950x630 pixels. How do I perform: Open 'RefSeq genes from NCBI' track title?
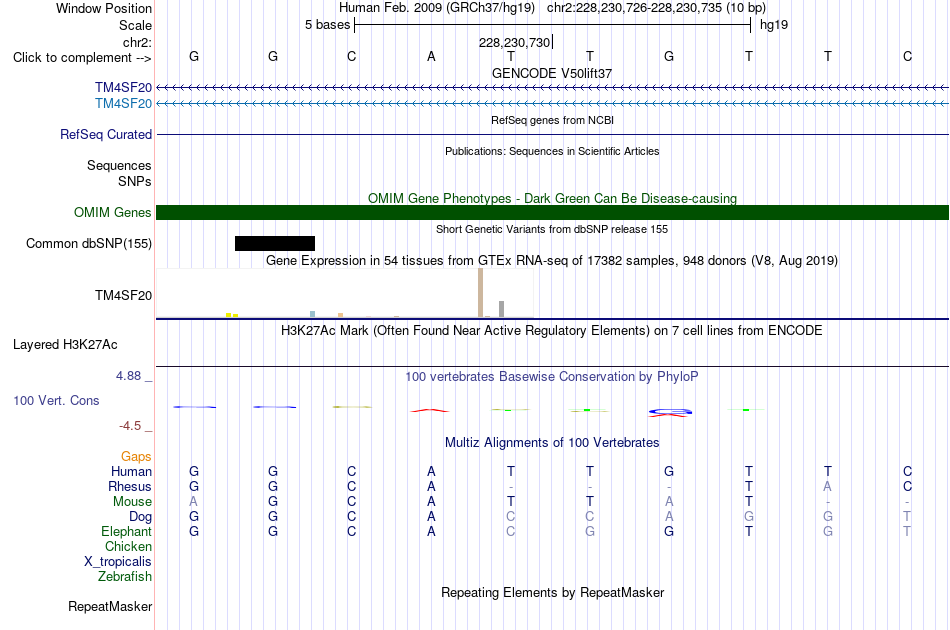[552, 120]
